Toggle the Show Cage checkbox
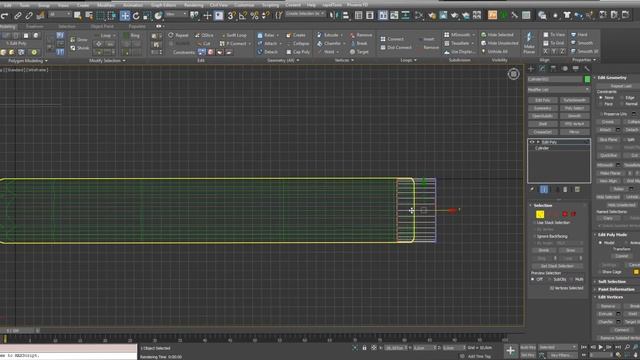Viewport: 640px width, 360px height. pos(600,272)
